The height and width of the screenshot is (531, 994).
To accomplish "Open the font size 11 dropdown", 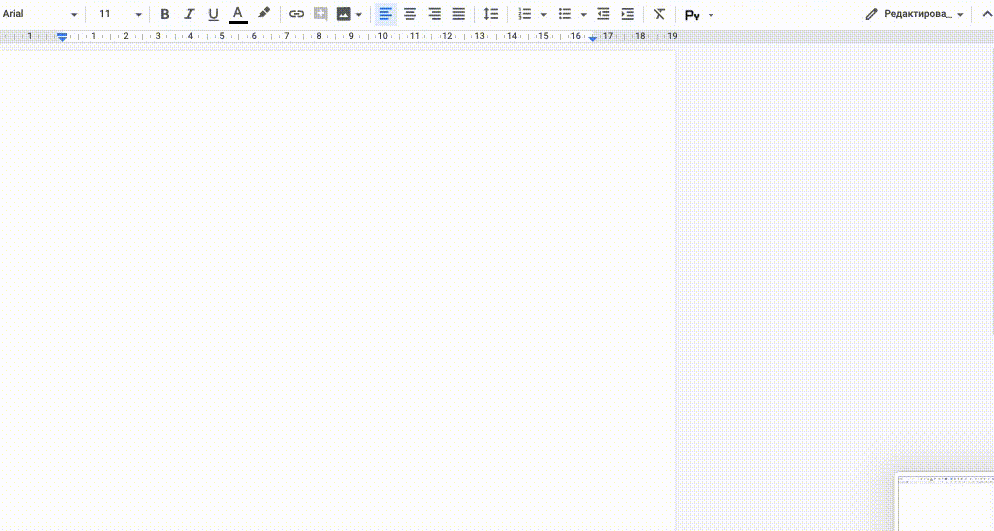I will (120, 14).
